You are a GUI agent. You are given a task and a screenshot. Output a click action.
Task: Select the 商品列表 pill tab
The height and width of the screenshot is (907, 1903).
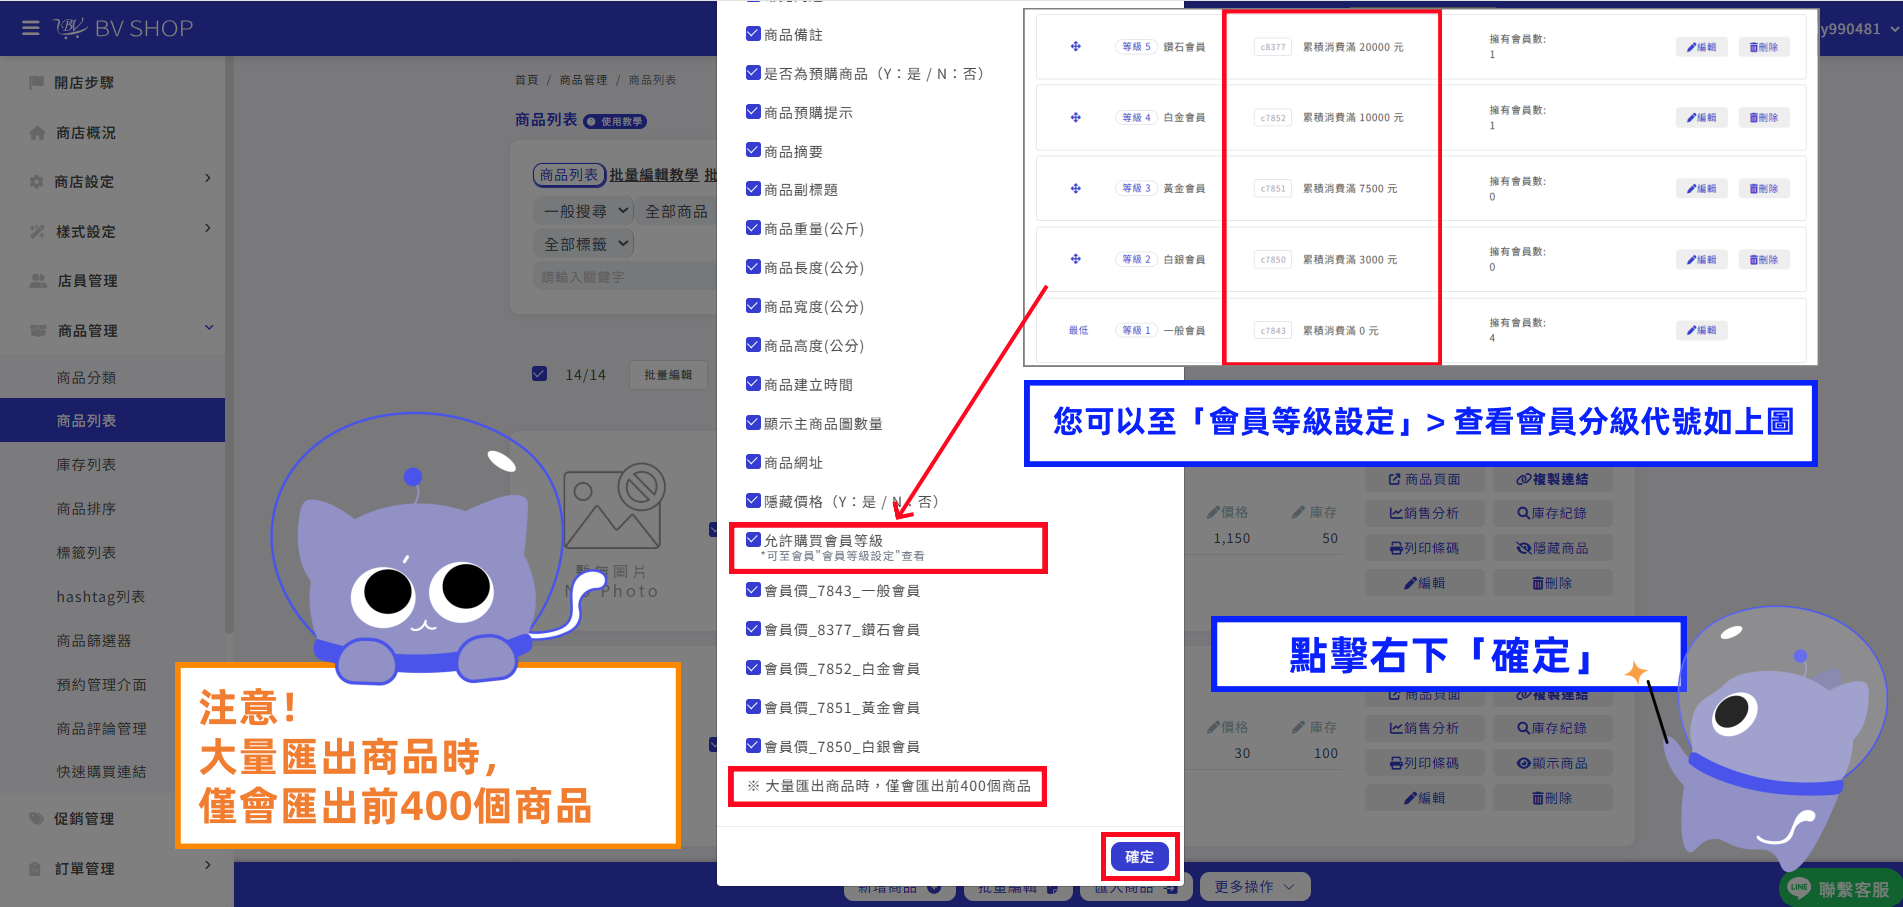[x=569, y=175]
